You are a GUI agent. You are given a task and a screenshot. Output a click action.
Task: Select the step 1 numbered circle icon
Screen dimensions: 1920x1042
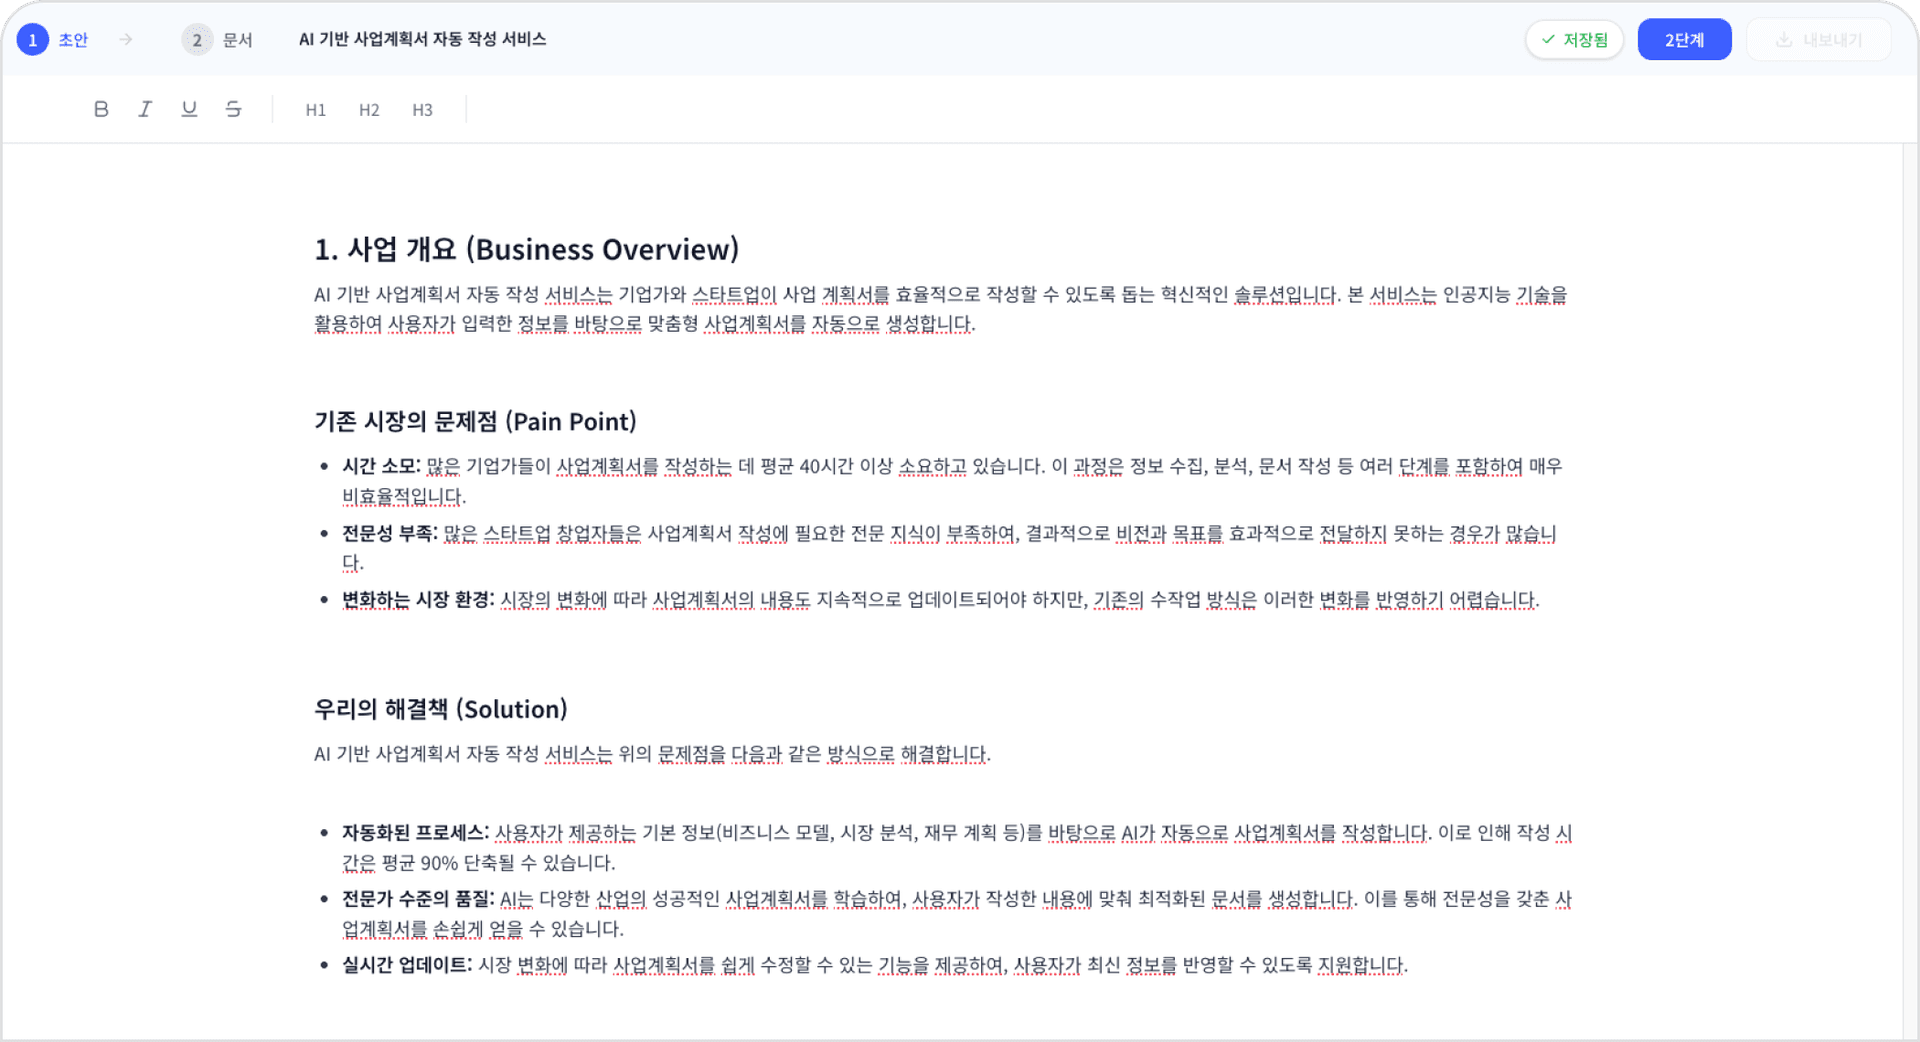(32, 39)
